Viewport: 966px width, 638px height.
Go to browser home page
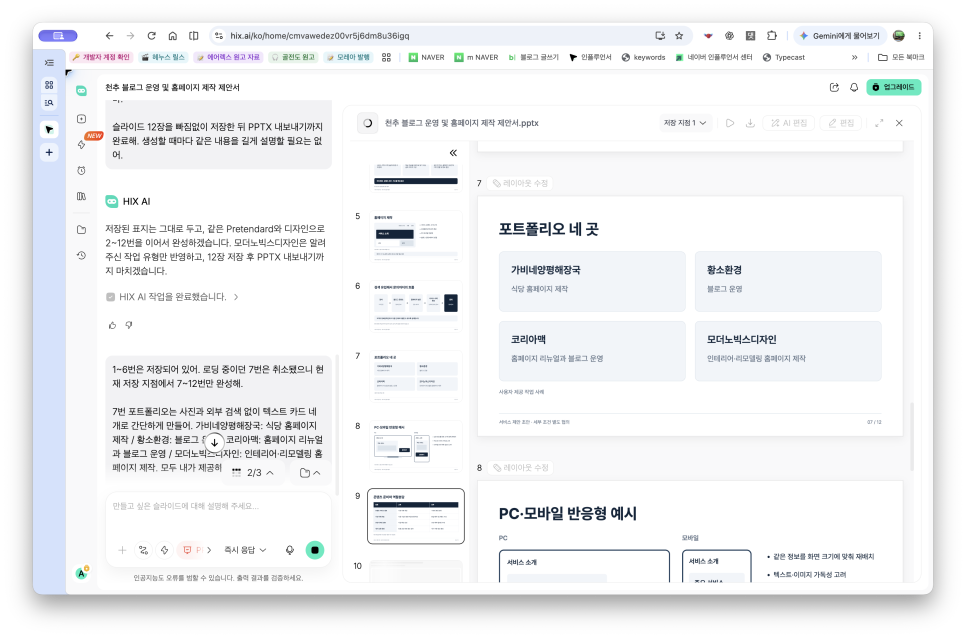pos(172,36)
